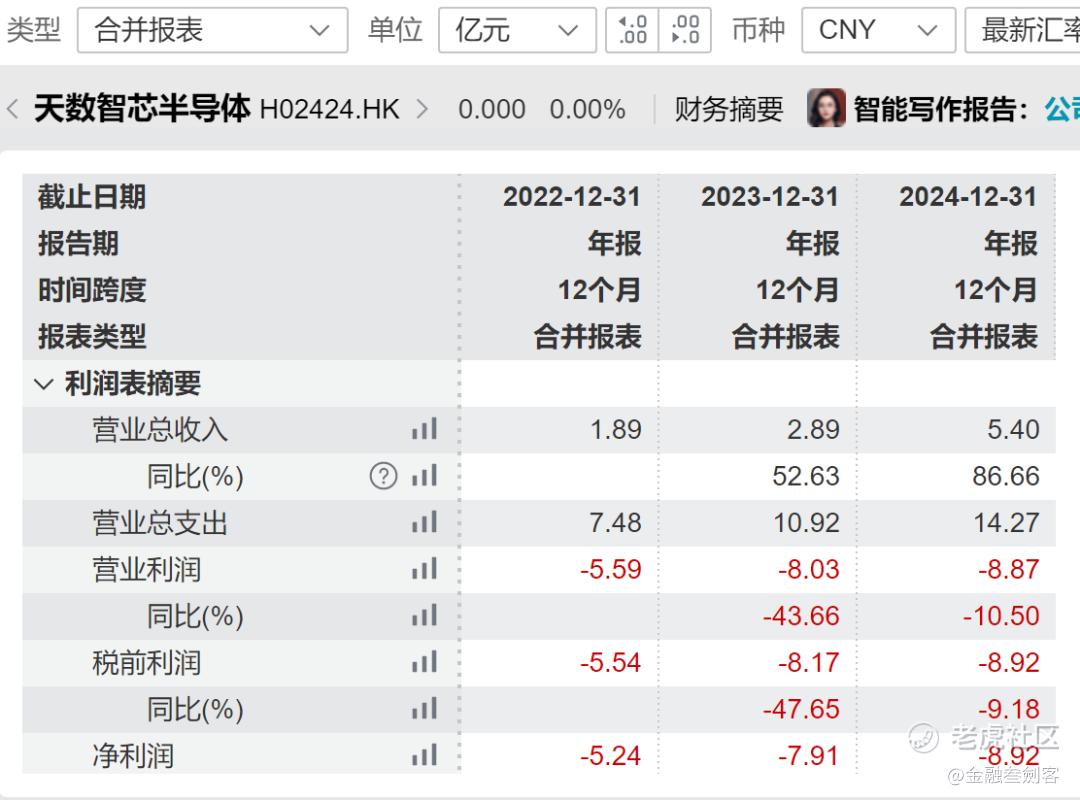Click revenue growth value 86.66
The width and height of the screenshot is (1080, 800).
coord(1006,476)
